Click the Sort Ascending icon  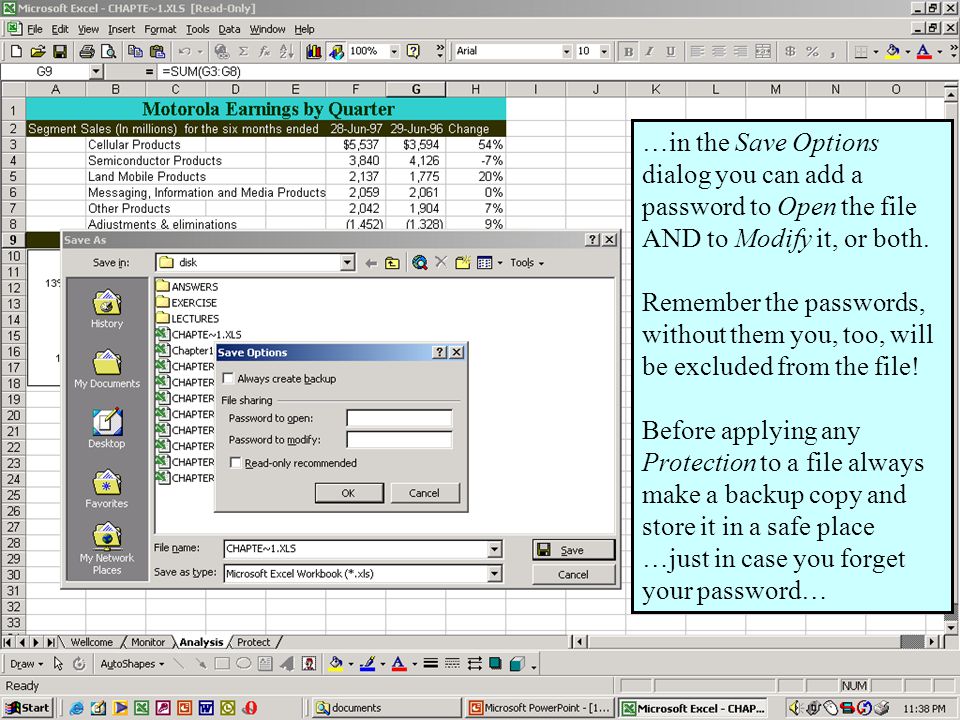(287, 51)
